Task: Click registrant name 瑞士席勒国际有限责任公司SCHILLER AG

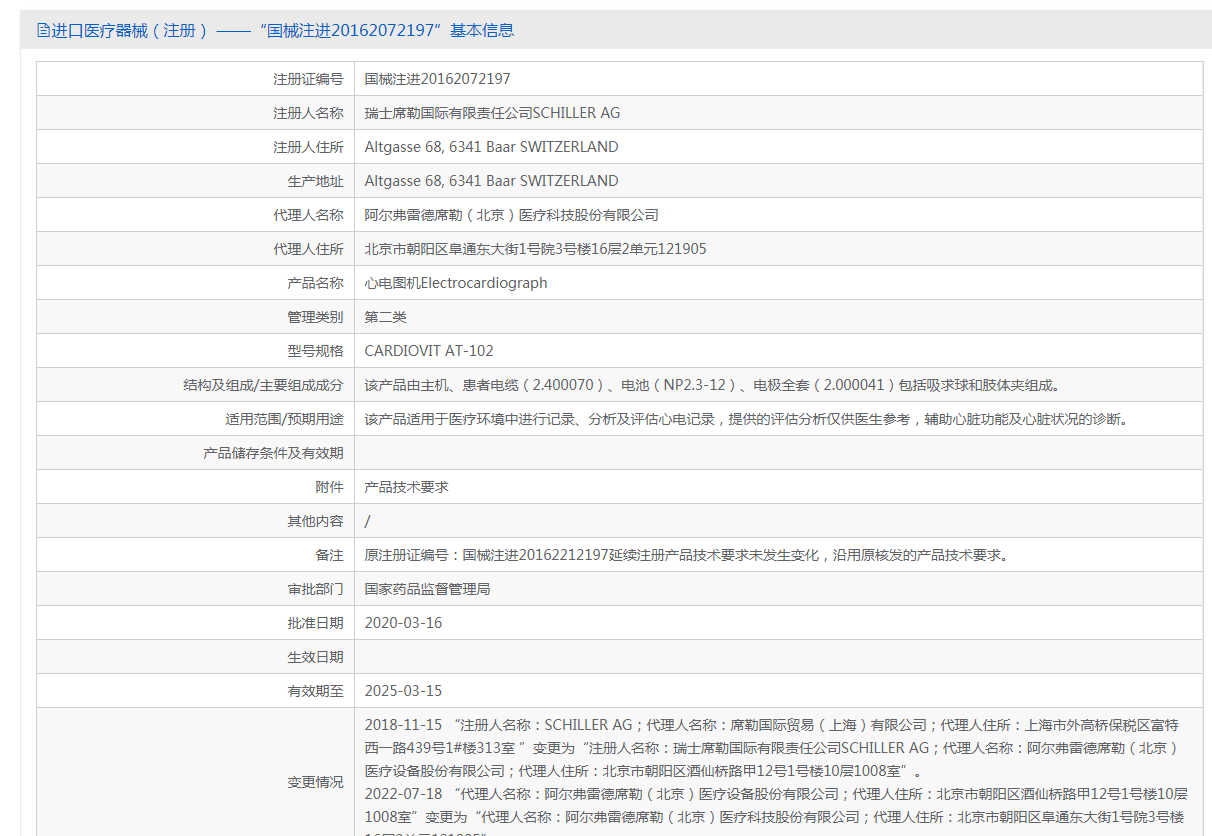Action: pyautogui.click(x=492, y=113)
